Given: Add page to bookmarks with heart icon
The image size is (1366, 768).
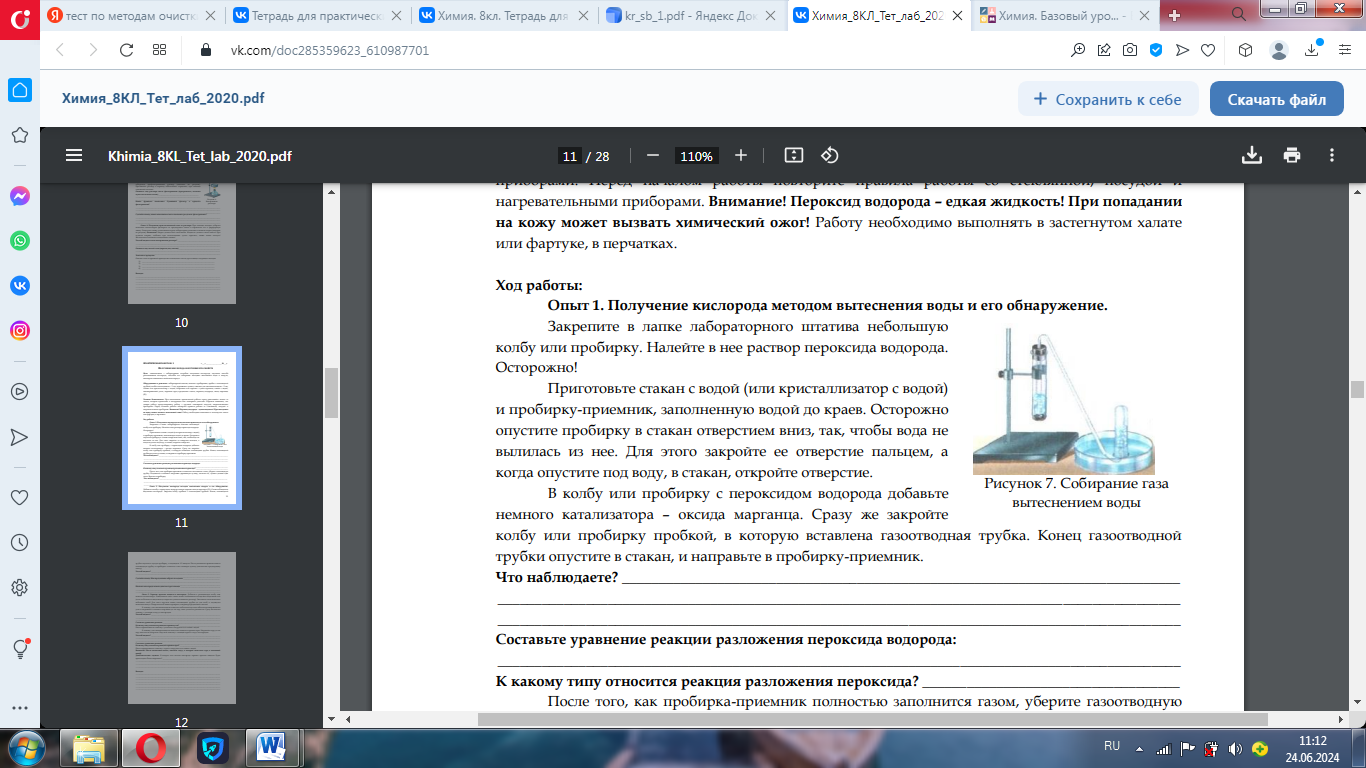Looking at the screenshot, I should [1208, 50].
